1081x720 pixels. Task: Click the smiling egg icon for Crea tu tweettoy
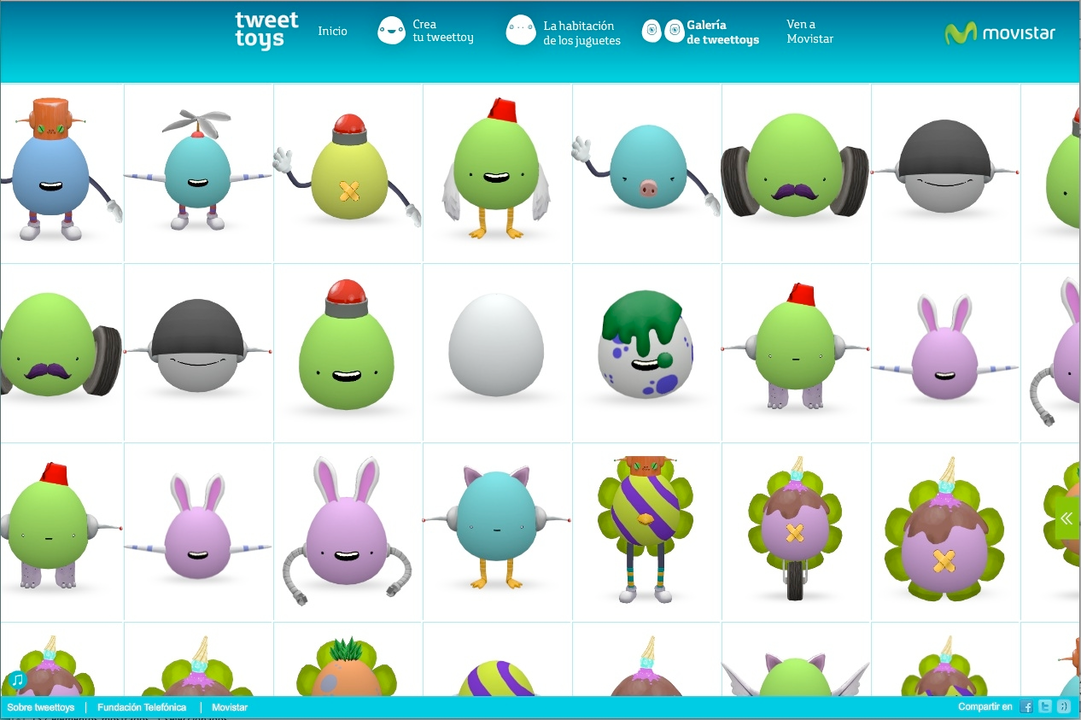(x=392, y=31)
